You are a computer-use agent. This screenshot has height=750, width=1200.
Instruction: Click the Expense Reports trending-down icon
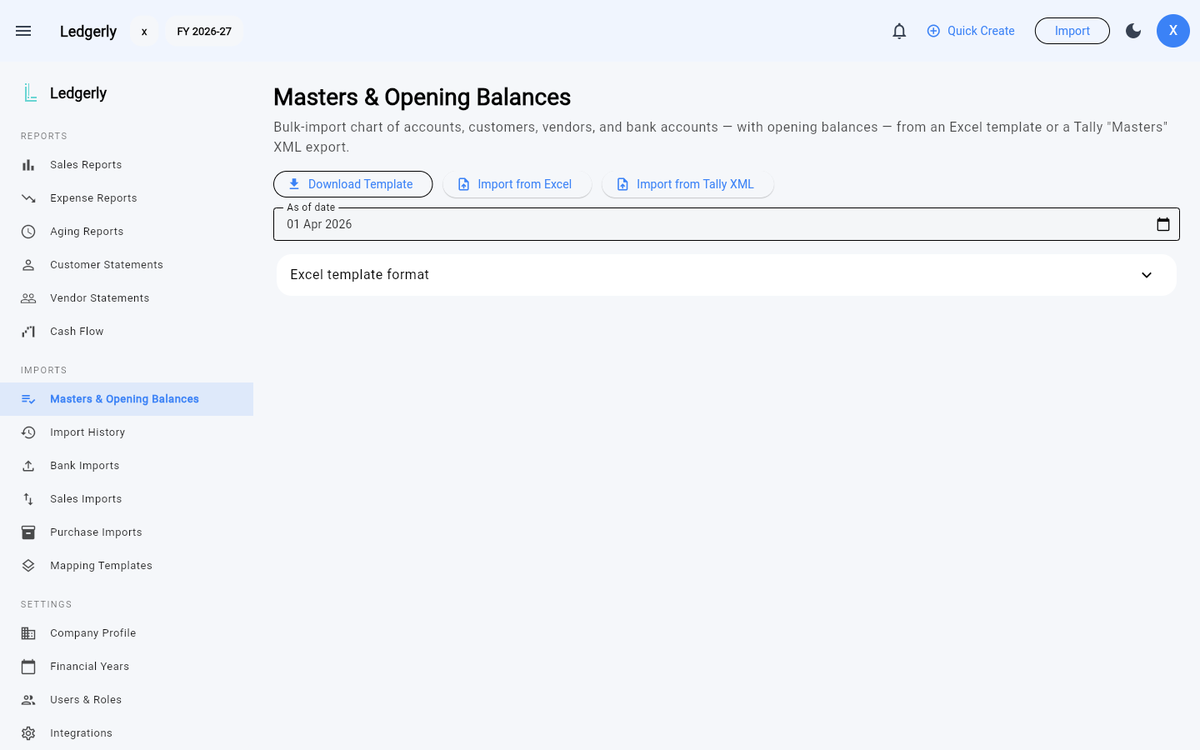(29, 198)
